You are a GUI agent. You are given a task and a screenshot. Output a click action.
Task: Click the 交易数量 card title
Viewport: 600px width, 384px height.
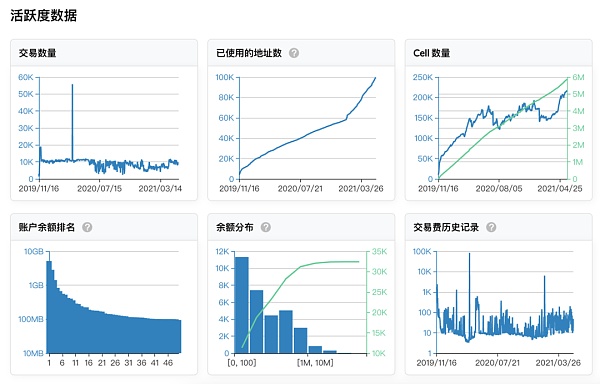pos(38,53)
